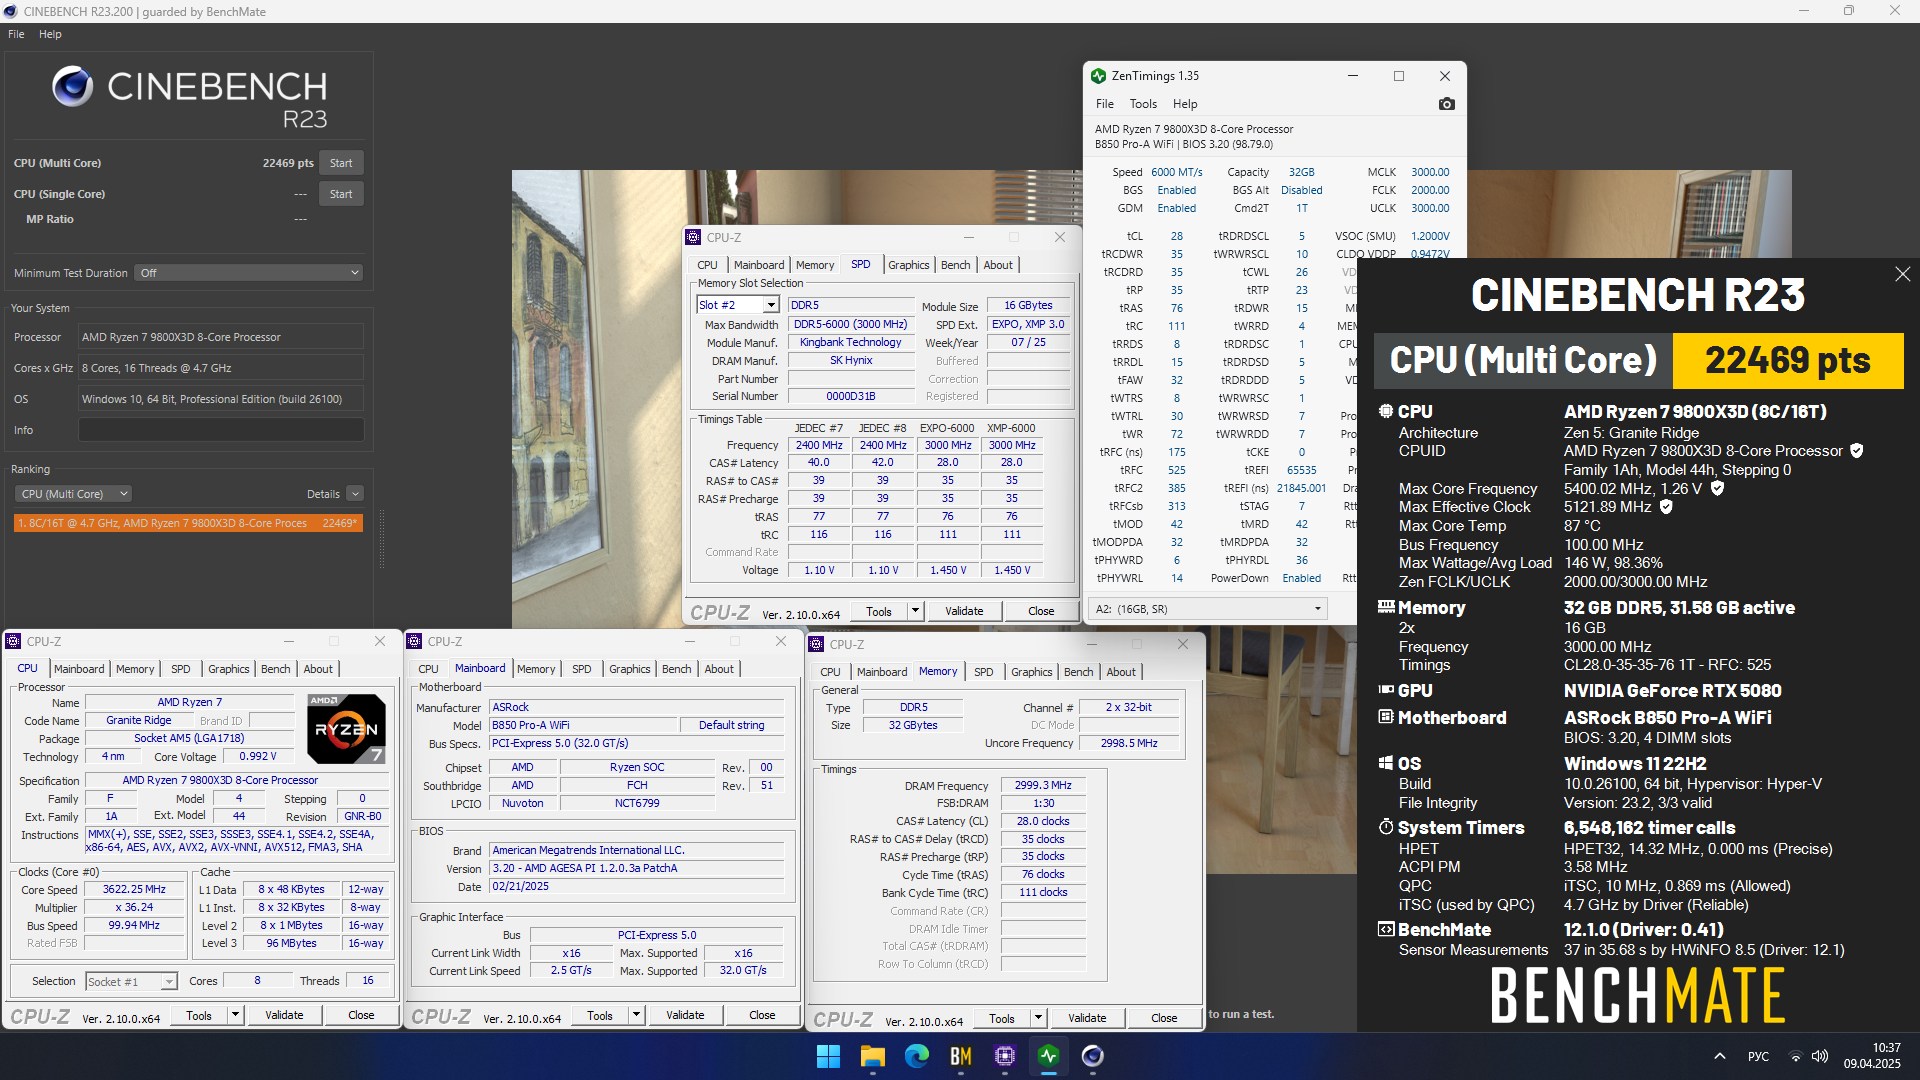1920x1080 pixels.
Task: Open the CPU-Z taskbar icon
Action: tap(1005, 1056)
